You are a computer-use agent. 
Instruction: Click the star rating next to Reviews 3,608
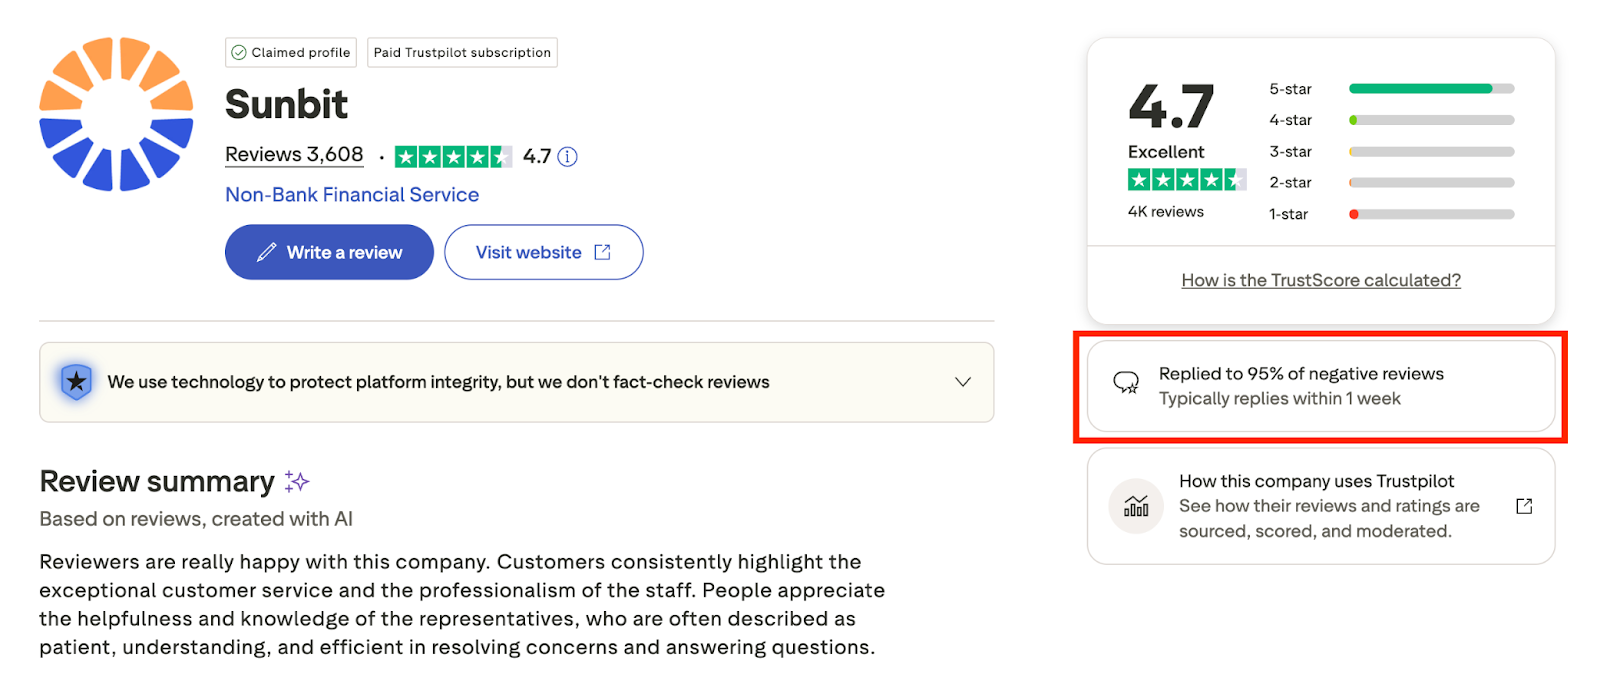tap(453, 157)
